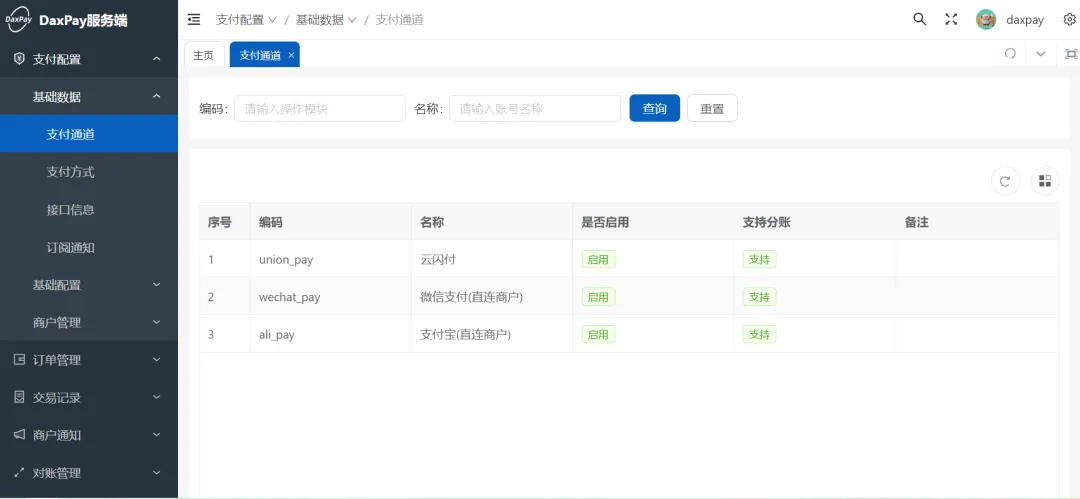The image size is (1080, 499).
Task: Click the 重置 button
Action: (x=712, y=108)
